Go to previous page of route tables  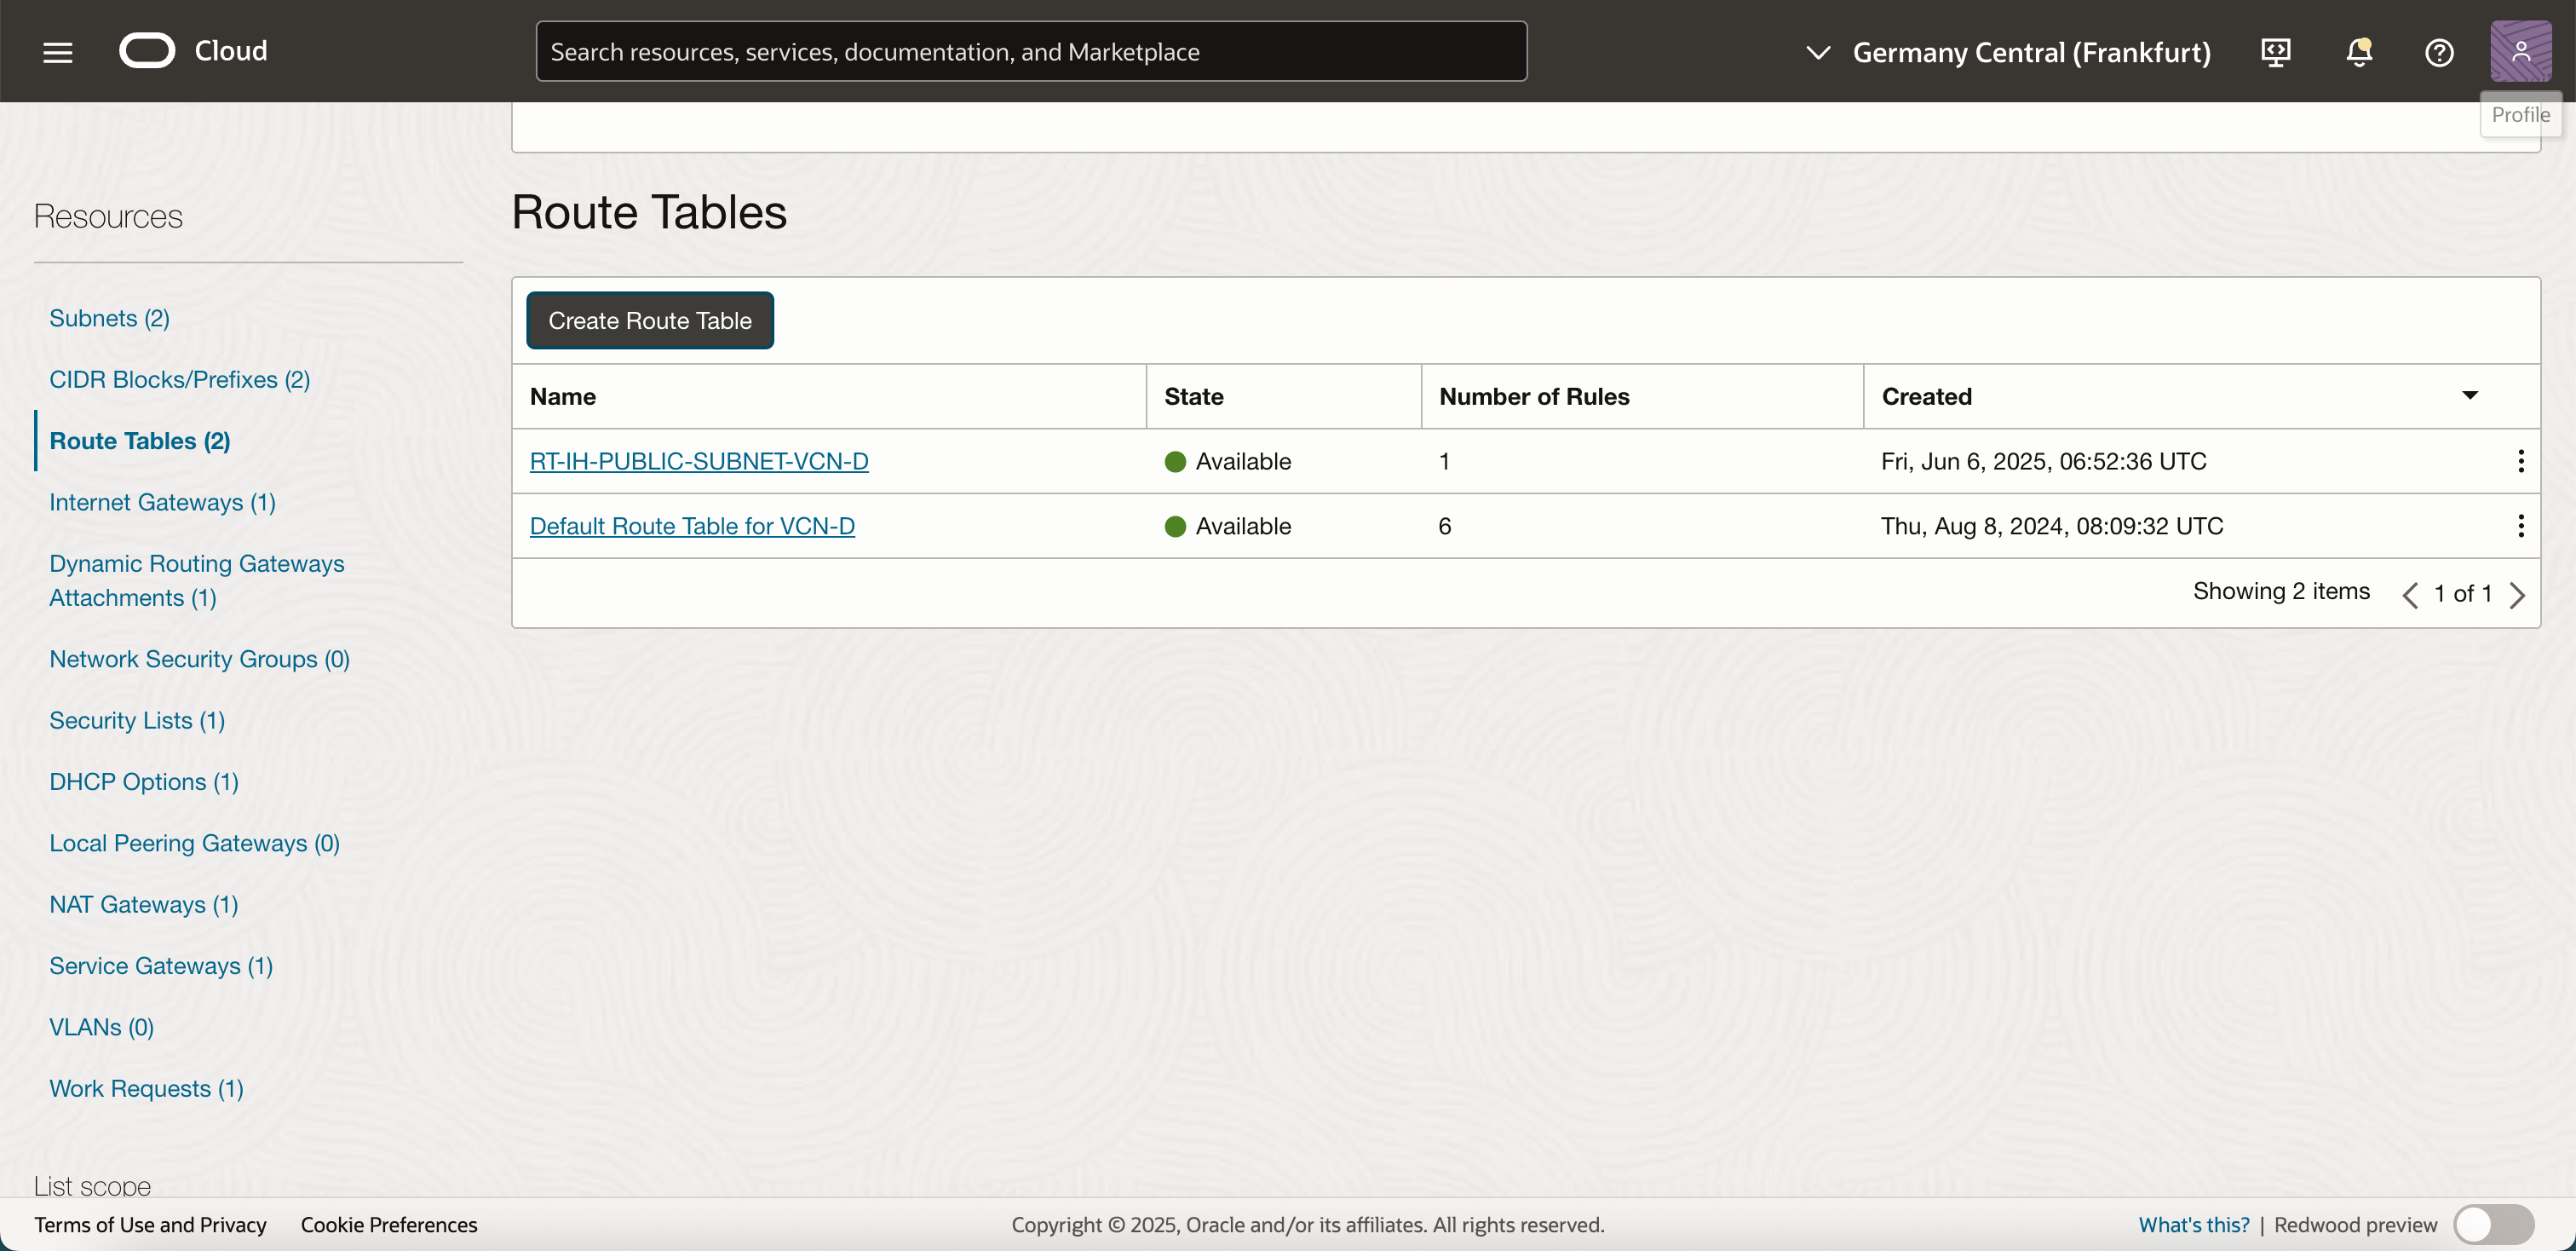(2410, 595)
